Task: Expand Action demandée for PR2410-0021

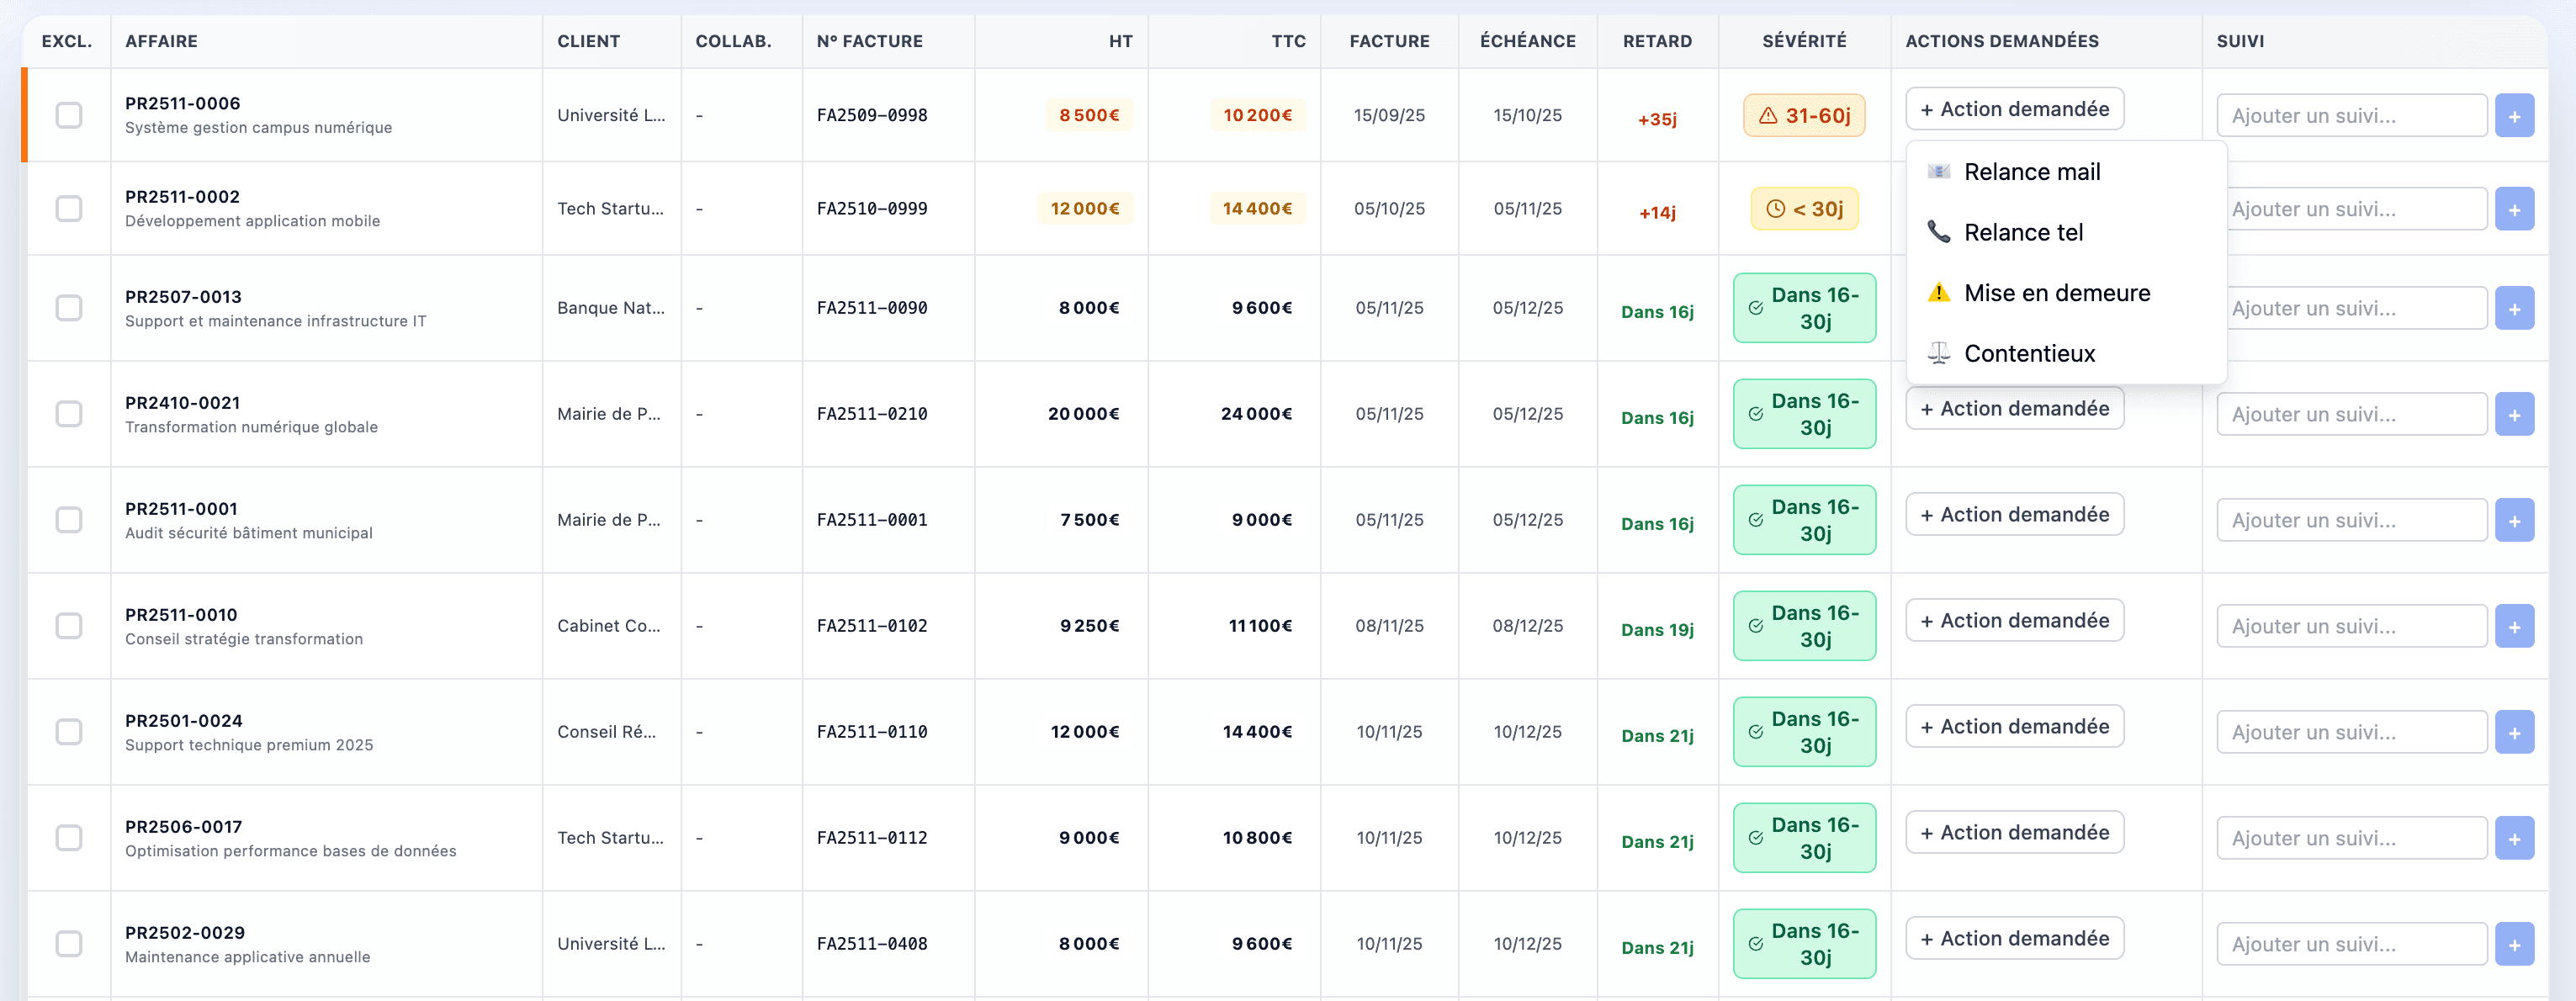Action: coord(2014,409)
